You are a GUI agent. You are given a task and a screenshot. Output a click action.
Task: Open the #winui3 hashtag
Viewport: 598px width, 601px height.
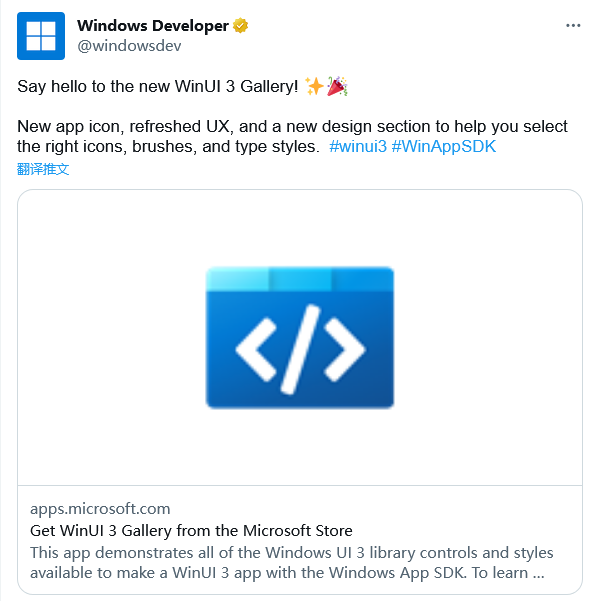pos(358,146)
